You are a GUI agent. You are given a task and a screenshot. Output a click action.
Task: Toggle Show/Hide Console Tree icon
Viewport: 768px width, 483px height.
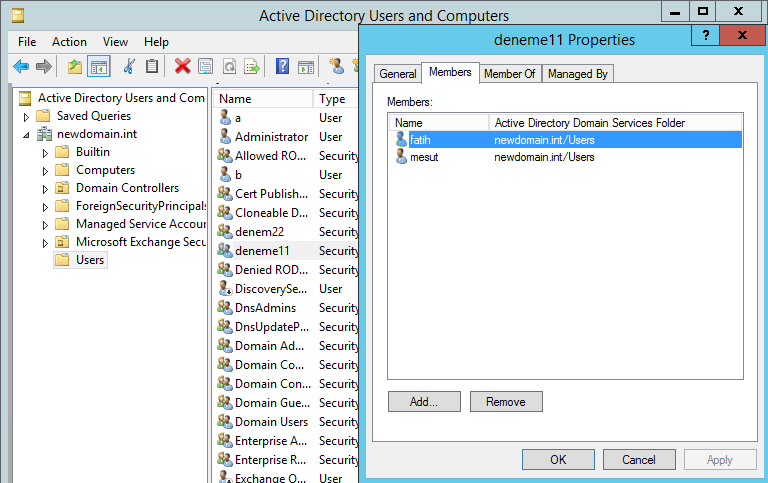98,67
